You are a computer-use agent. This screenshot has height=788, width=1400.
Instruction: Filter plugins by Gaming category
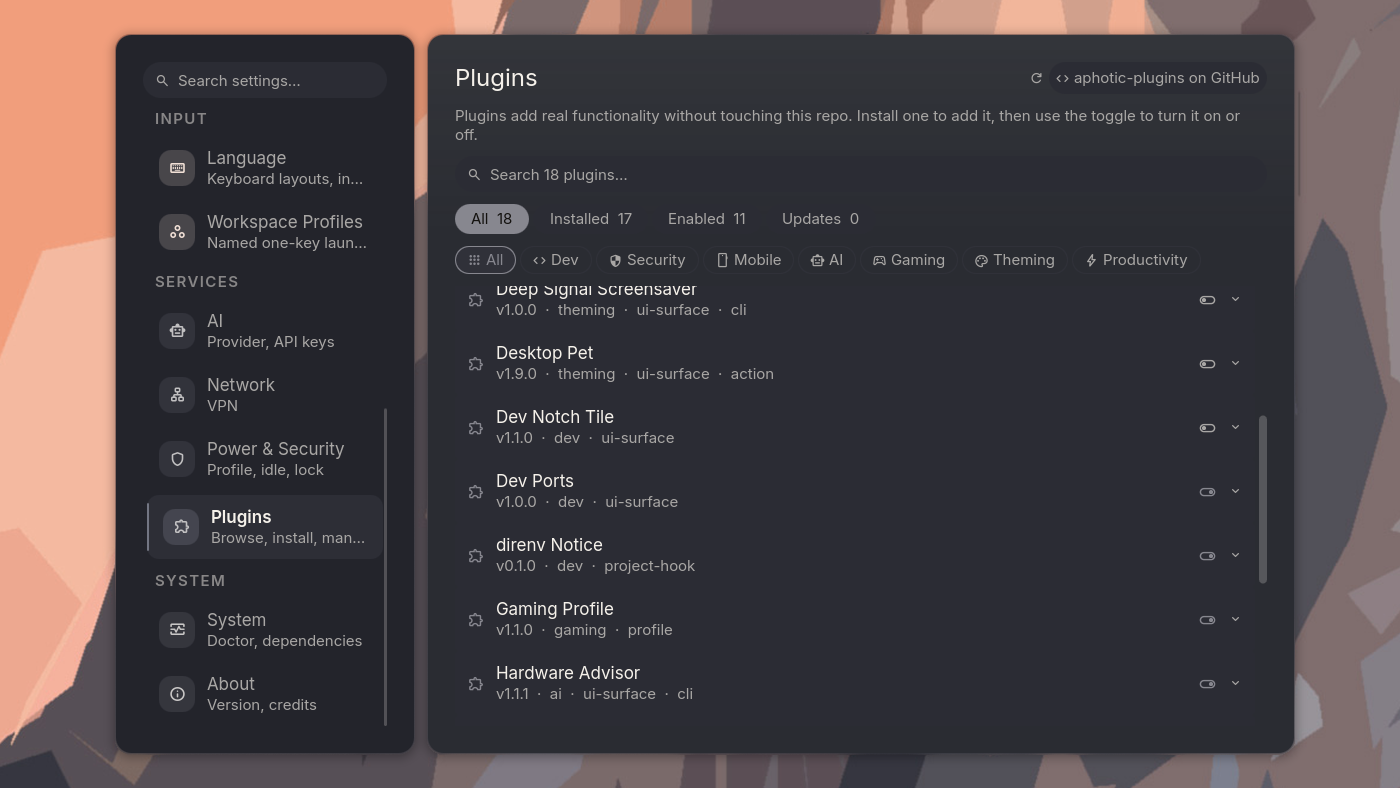coord(909,260)
